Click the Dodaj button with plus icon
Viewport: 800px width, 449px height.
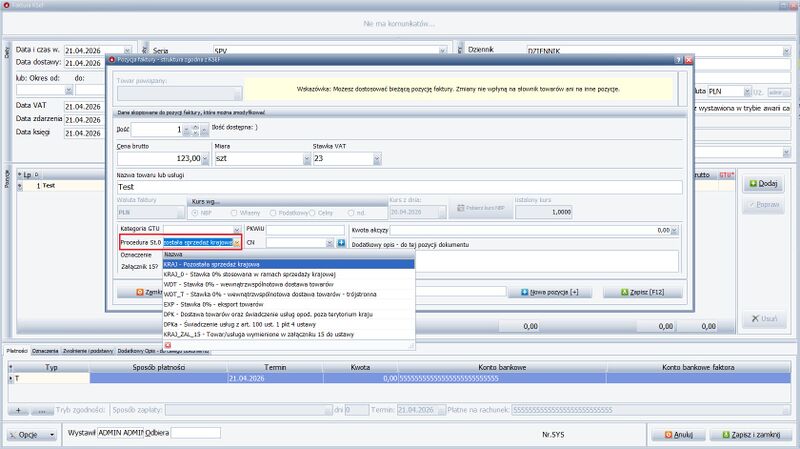763,184
